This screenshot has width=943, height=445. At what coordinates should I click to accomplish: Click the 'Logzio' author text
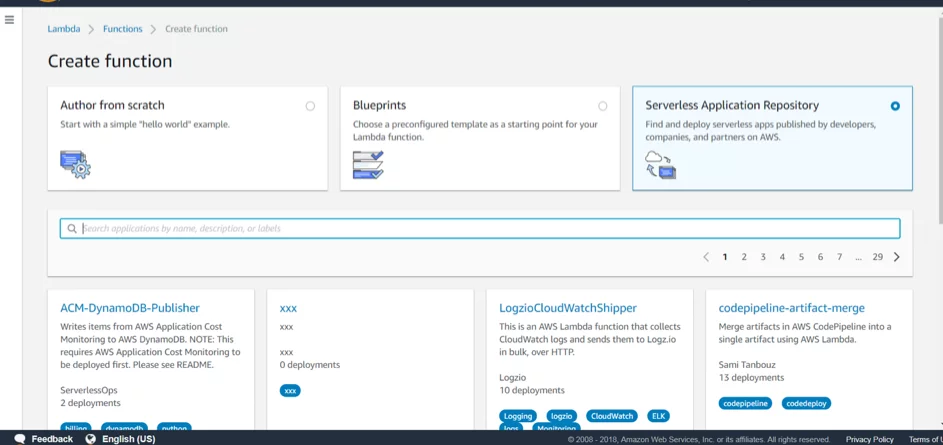[x=512, y=378]
